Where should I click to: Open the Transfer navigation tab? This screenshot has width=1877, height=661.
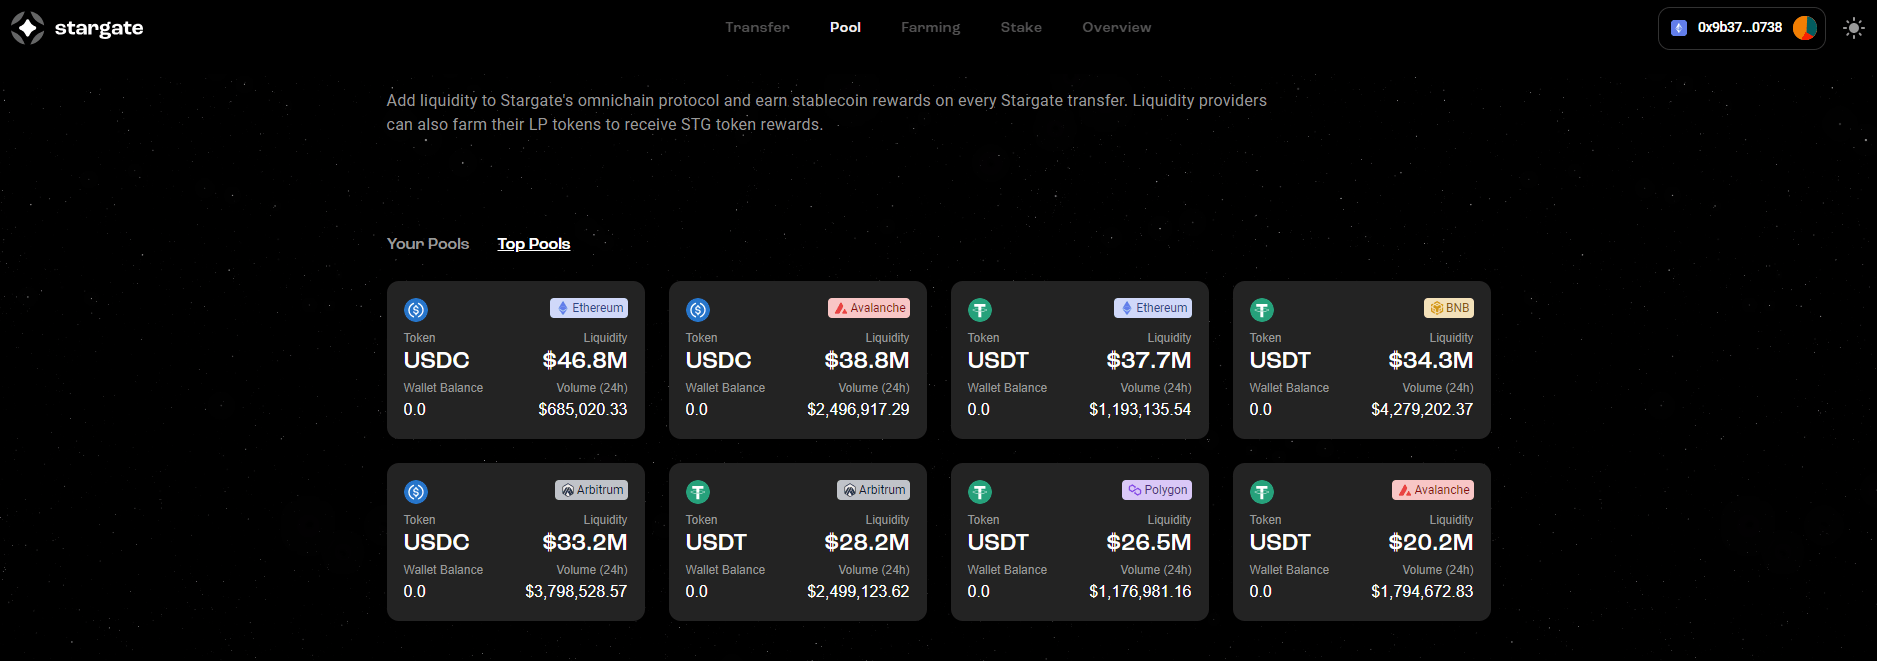(x=757, y=28)
